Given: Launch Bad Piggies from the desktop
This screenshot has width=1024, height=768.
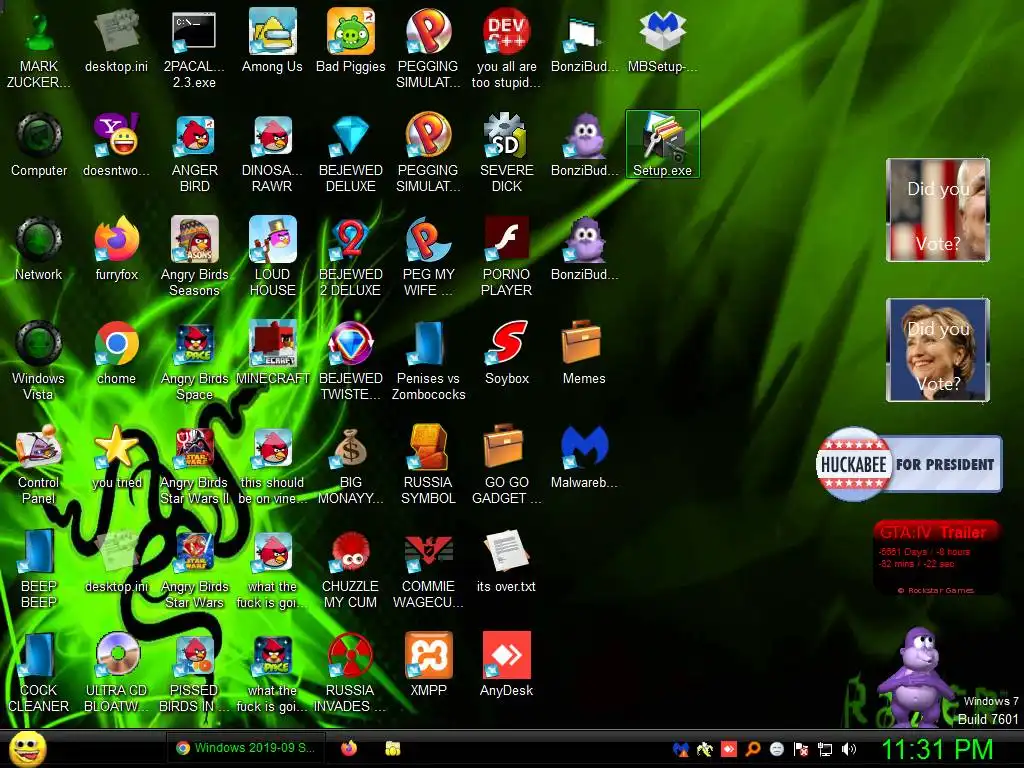Looking at the screenshot, I should (x=351, y=40).
